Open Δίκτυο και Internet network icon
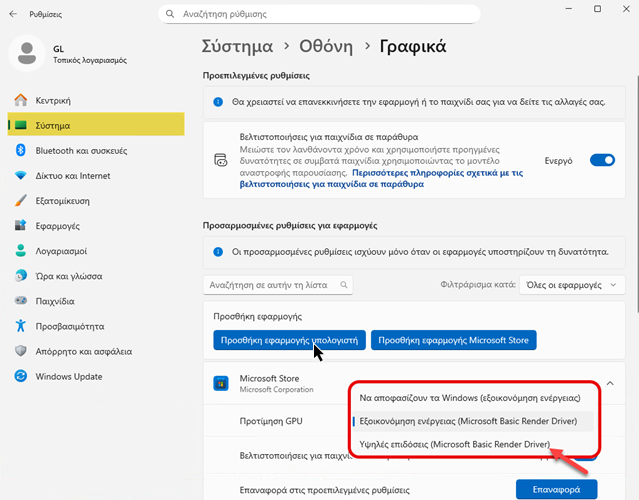The image size is (639, 500). click(20, 175)
